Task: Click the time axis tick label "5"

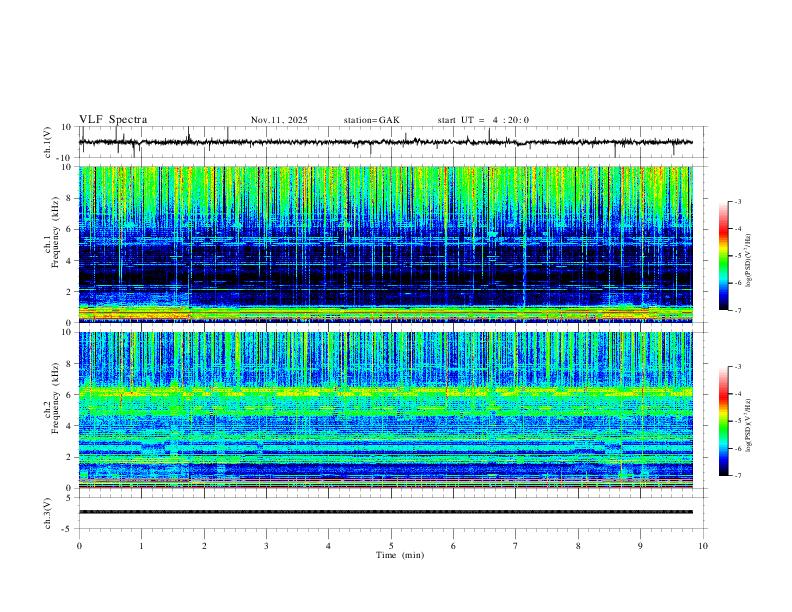Action: (x=391, y=546)
